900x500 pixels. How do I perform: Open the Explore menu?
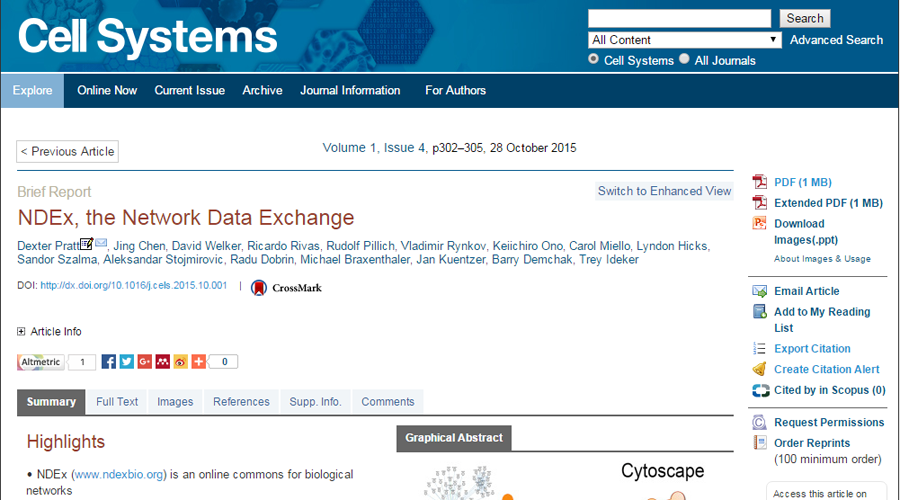point(32,90)
